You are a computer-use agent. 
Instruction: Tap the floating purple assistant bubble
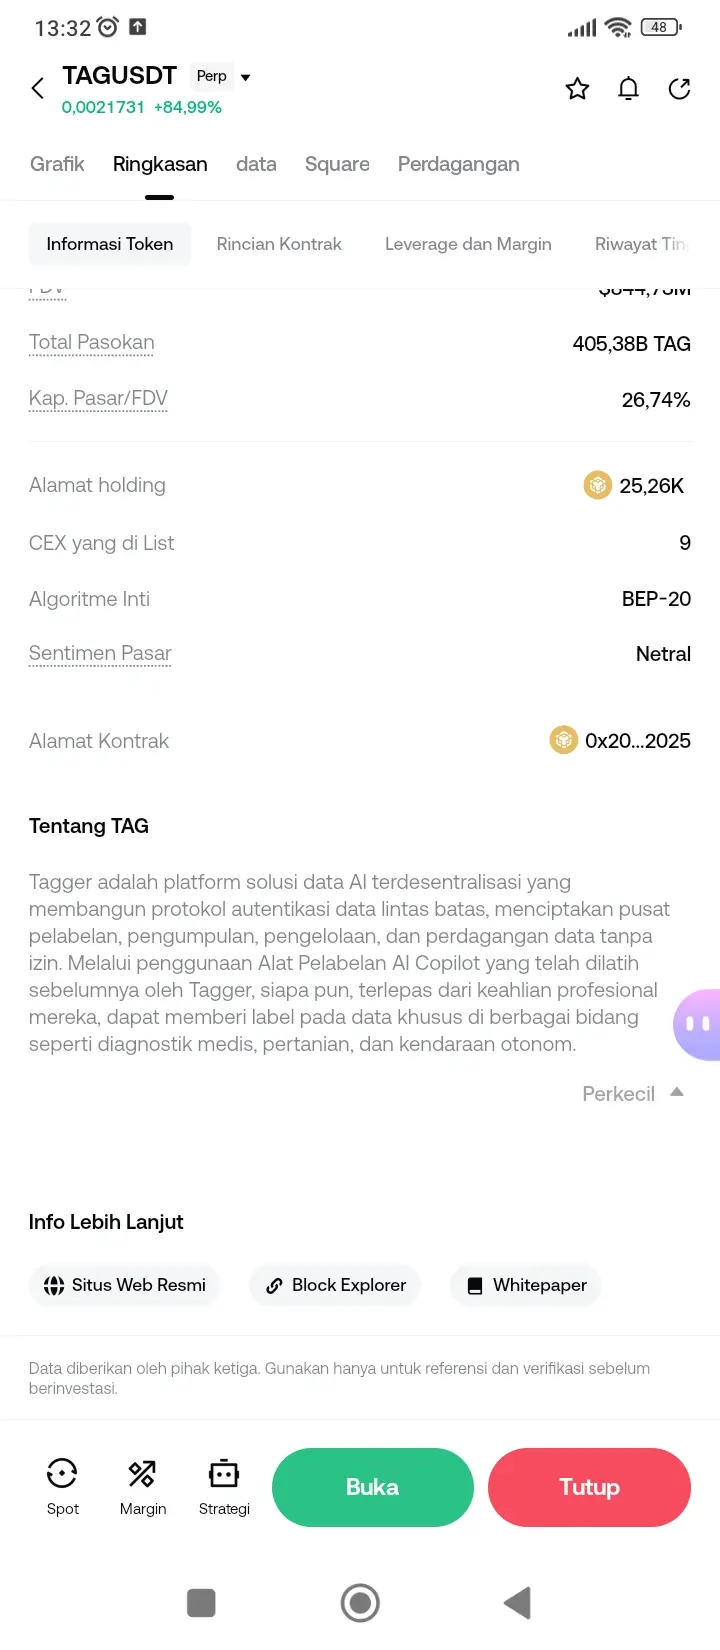pyautogui.click(x=697, y=1024)
